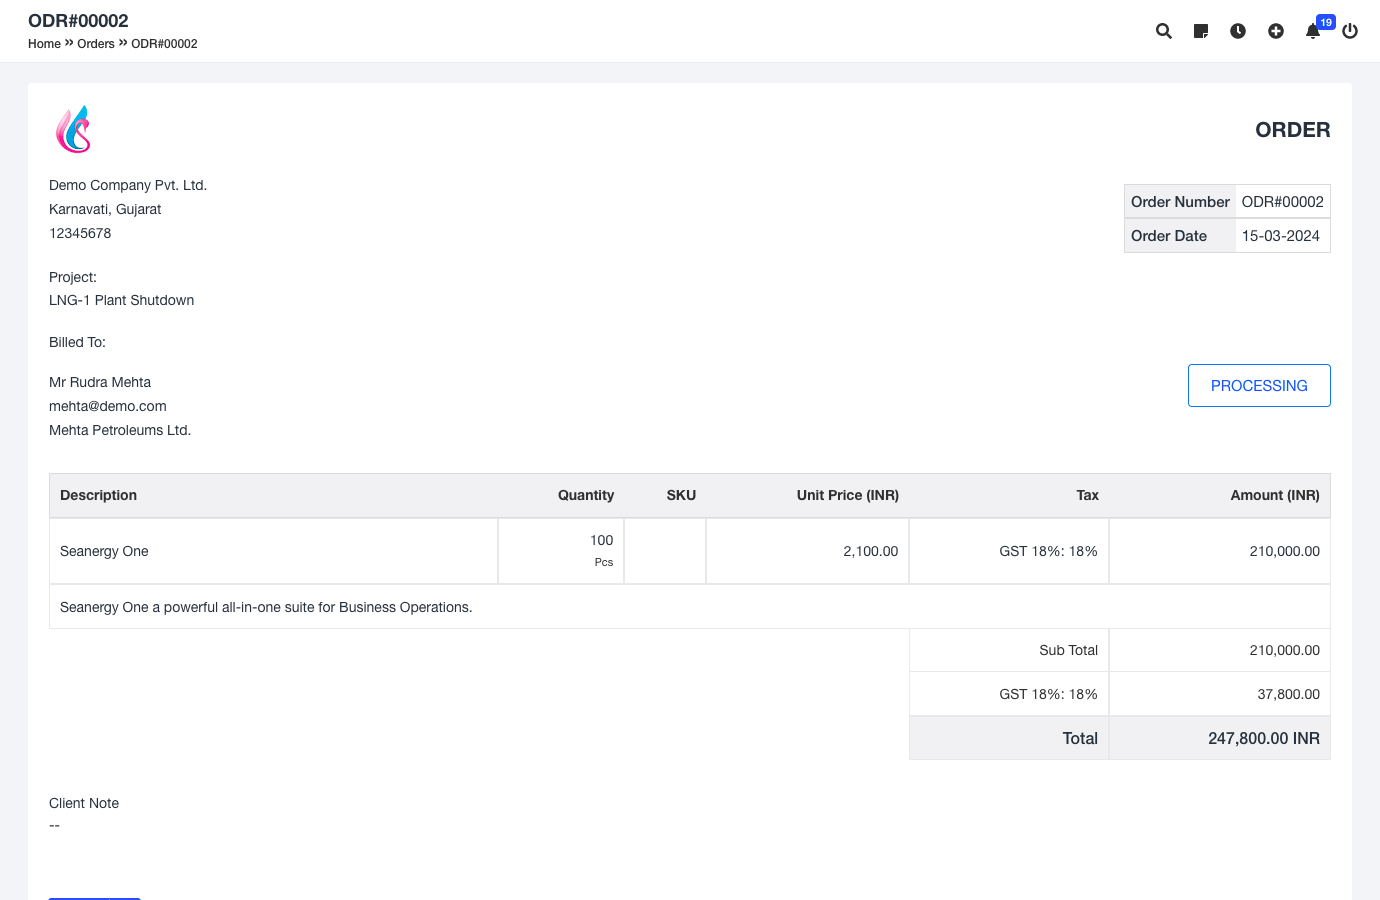Click the Demo Company logo

coord(73,130)
